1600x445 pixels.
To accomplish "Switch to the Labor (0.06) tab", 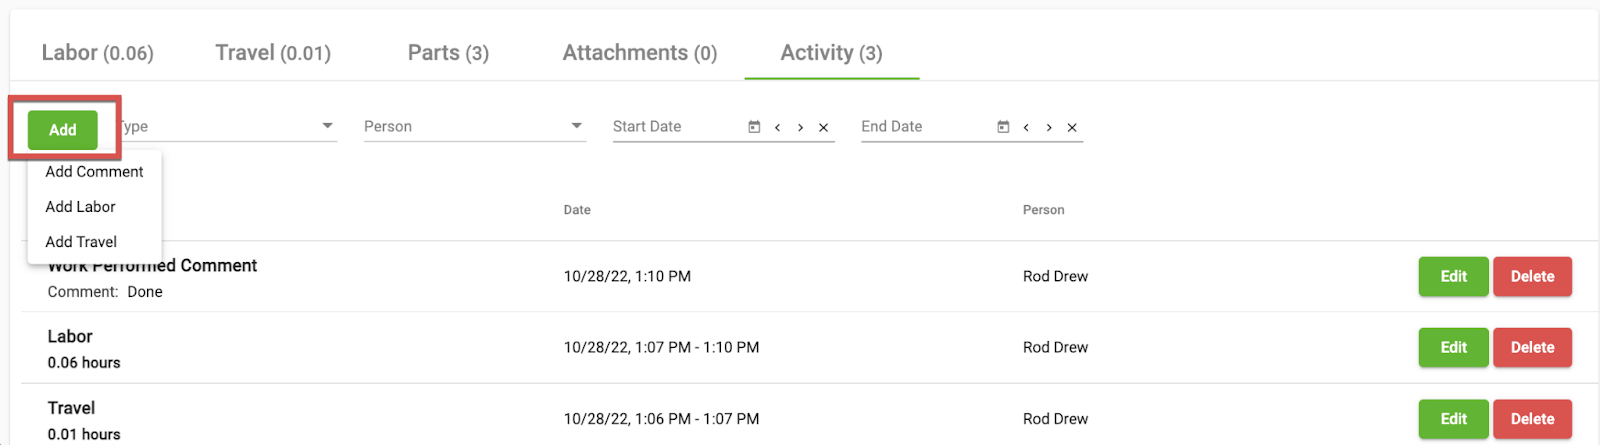I will click(98, 53).
